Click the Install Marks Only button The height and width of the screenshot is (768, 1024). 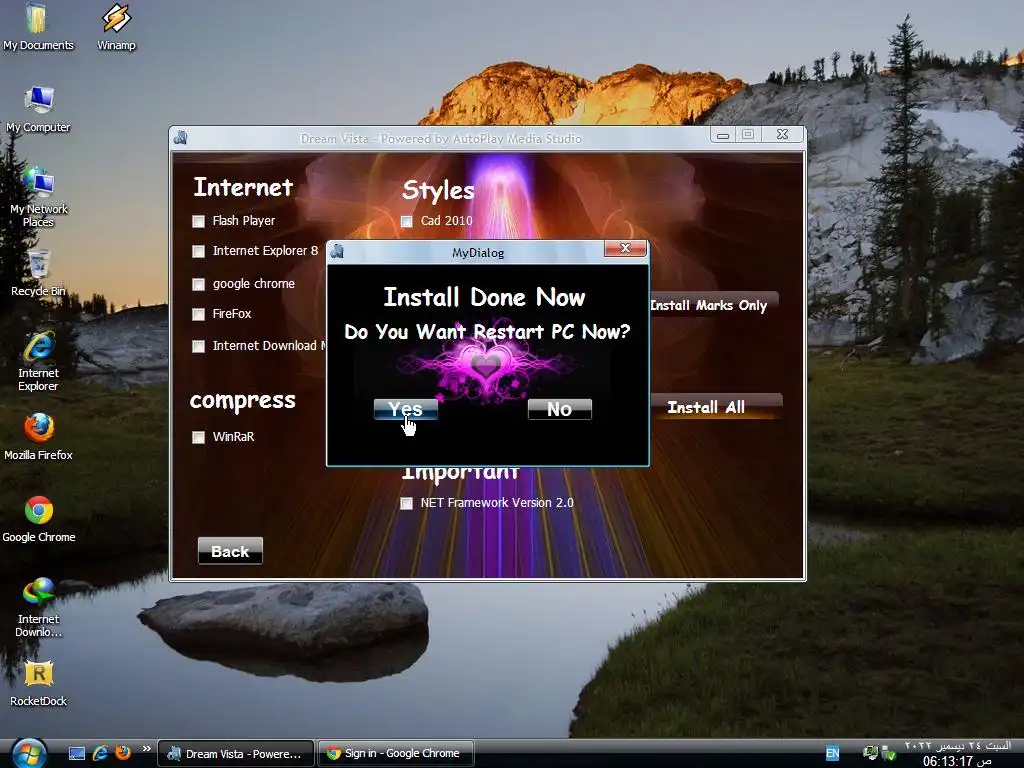713,305
